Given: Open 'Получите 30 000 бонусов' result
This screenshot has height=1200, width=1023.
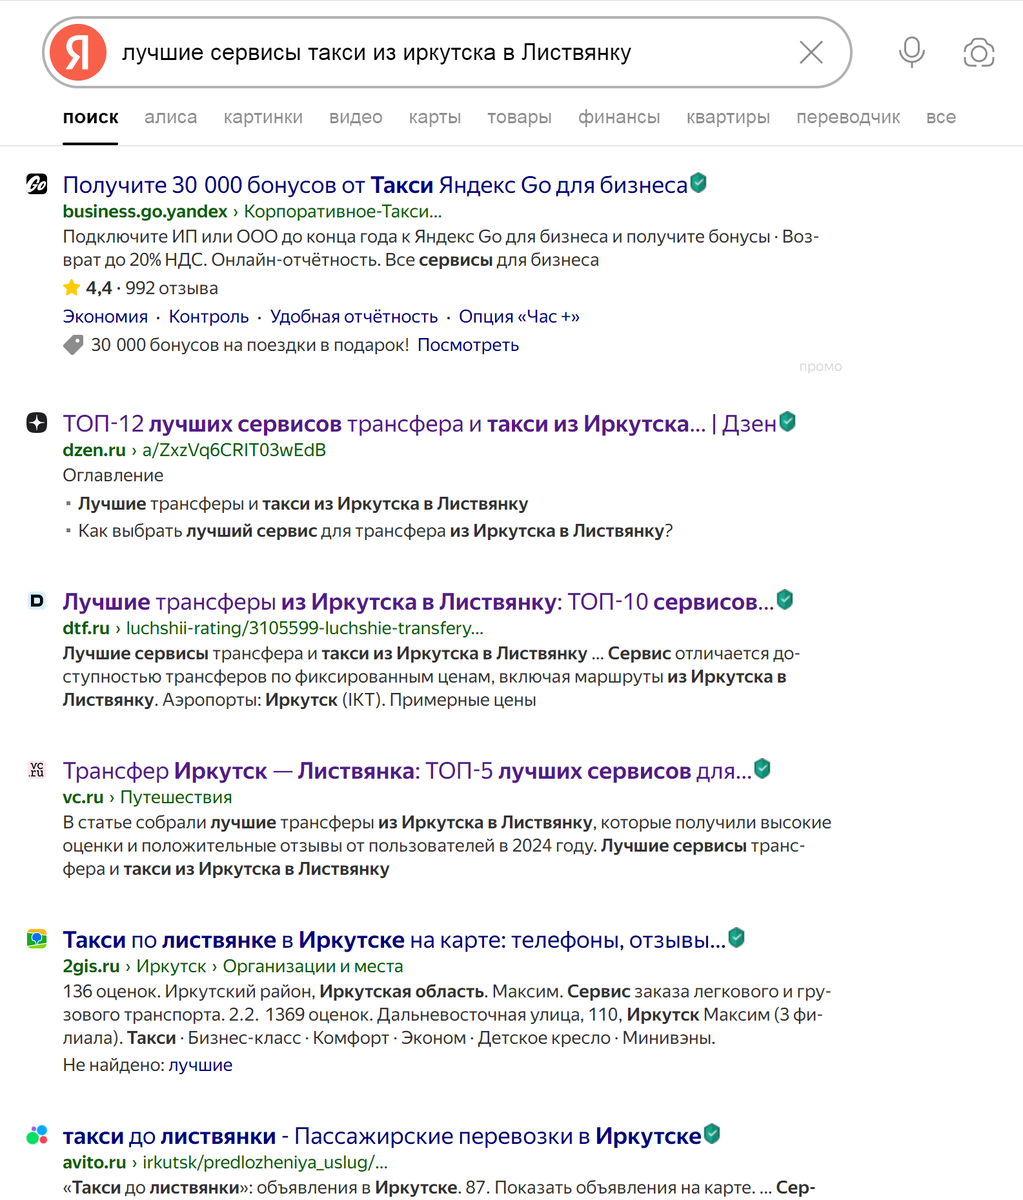Looking at the screenshot, I should (375, 184).
